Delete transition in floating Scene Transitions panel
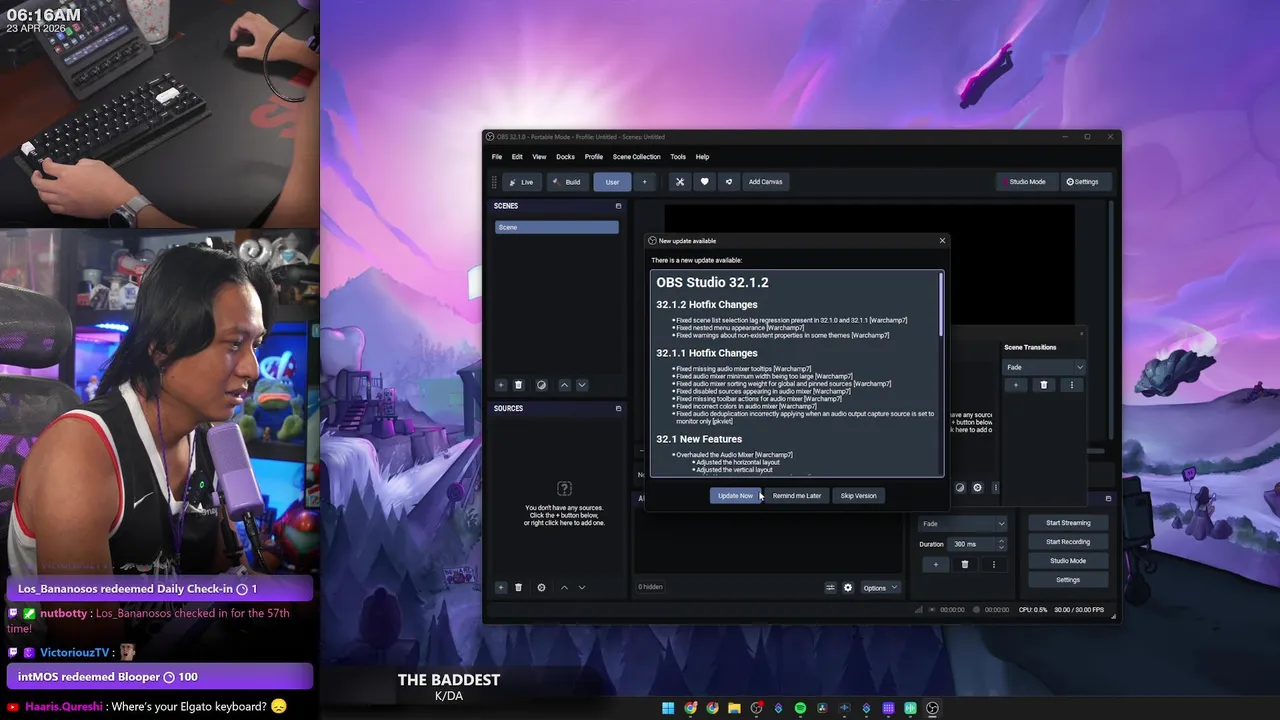The height and width of the screenshot is (720, 1280). (x=1044, y=385)
